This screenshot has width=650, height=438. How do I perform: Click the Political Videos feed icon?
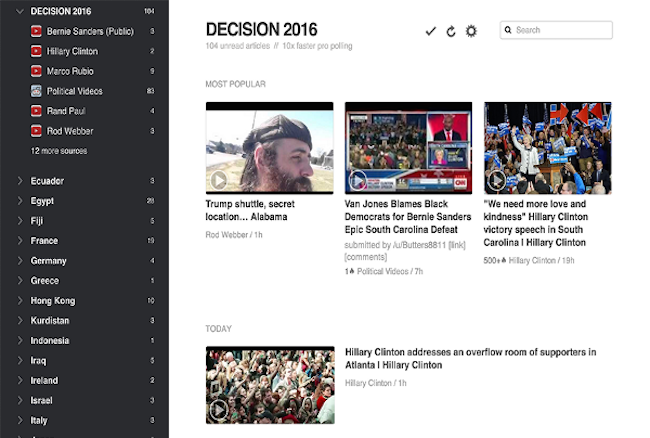point(36,91)
